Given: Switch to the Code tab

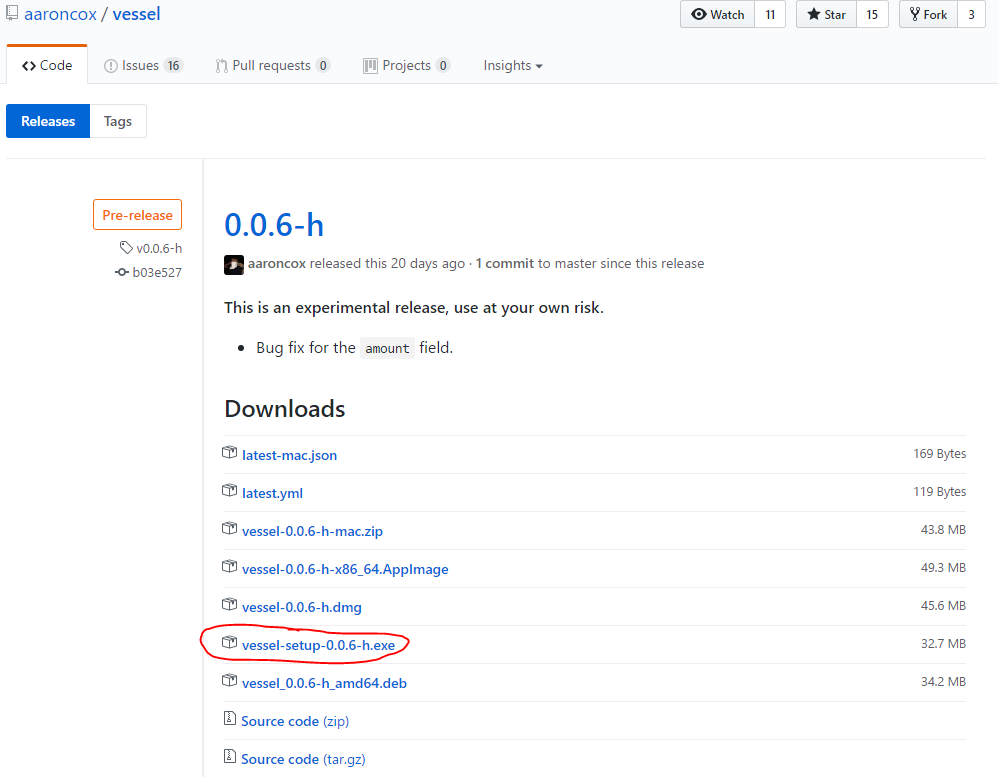Looking at the screenshot, I should [x=47, y=65].
